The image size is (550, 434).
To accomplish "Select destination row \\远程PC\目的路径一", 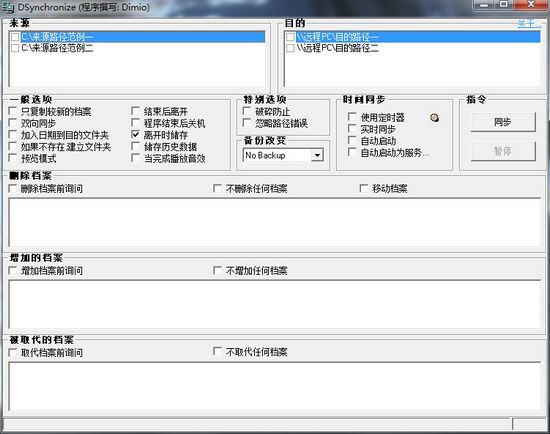I will [417, 37].
